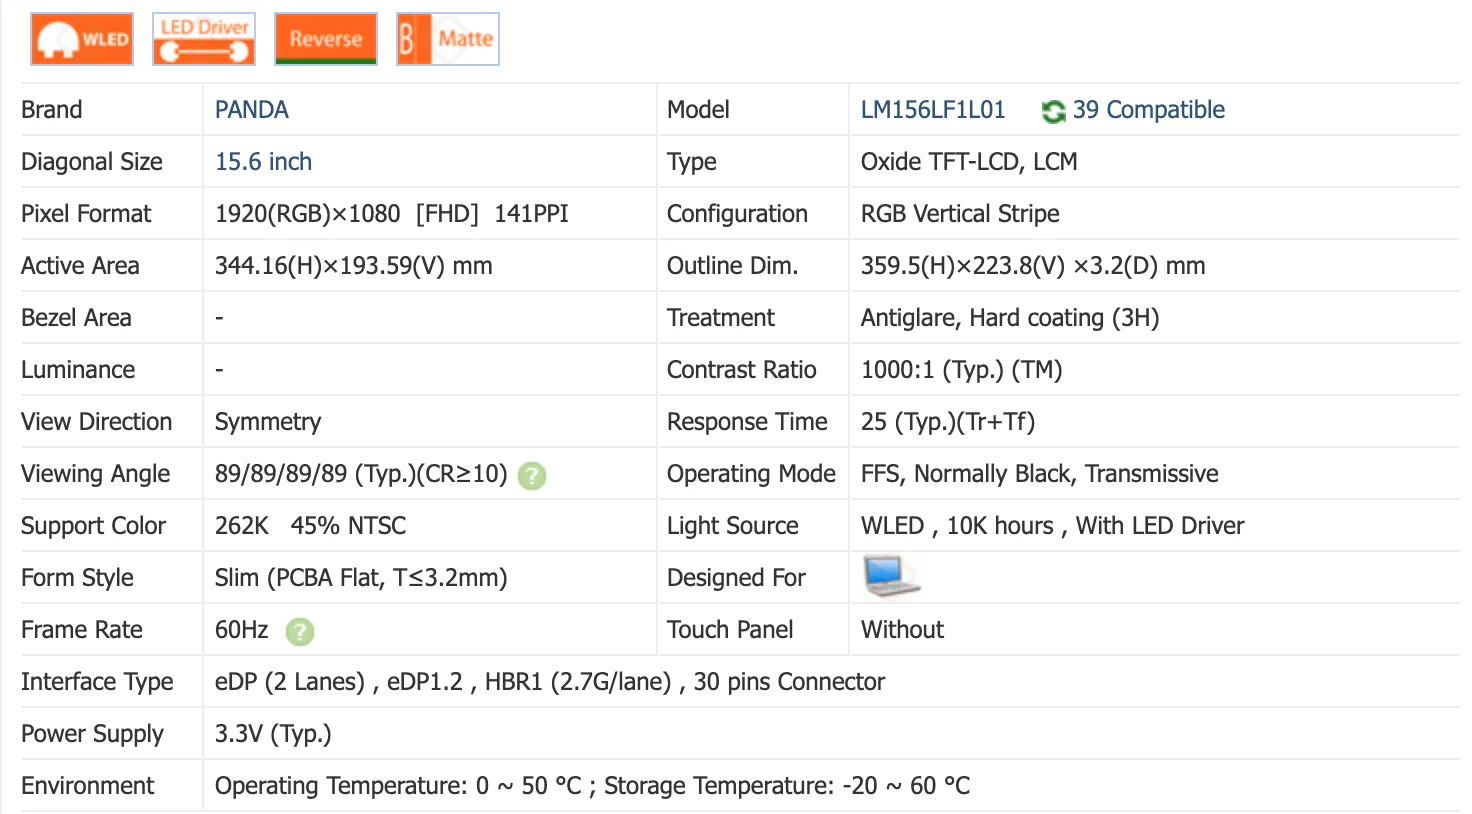
Task: Click the Model row label
Action: (698, 110)
